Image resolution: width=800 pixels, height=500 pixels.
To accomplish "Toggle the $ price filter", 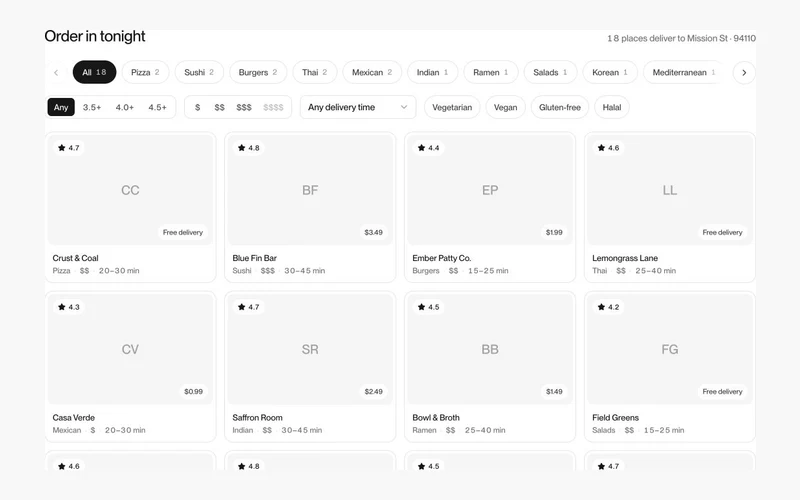I will pyautogui.click(x=197, y=107).
